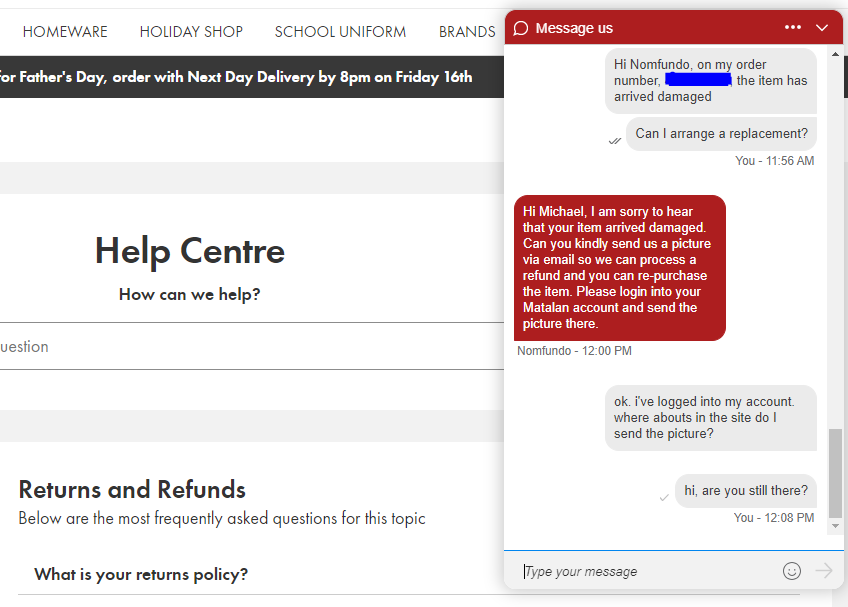The image size is (848, 607).
Task: Open the emoji picker in chat
Action: pos(791,571)
